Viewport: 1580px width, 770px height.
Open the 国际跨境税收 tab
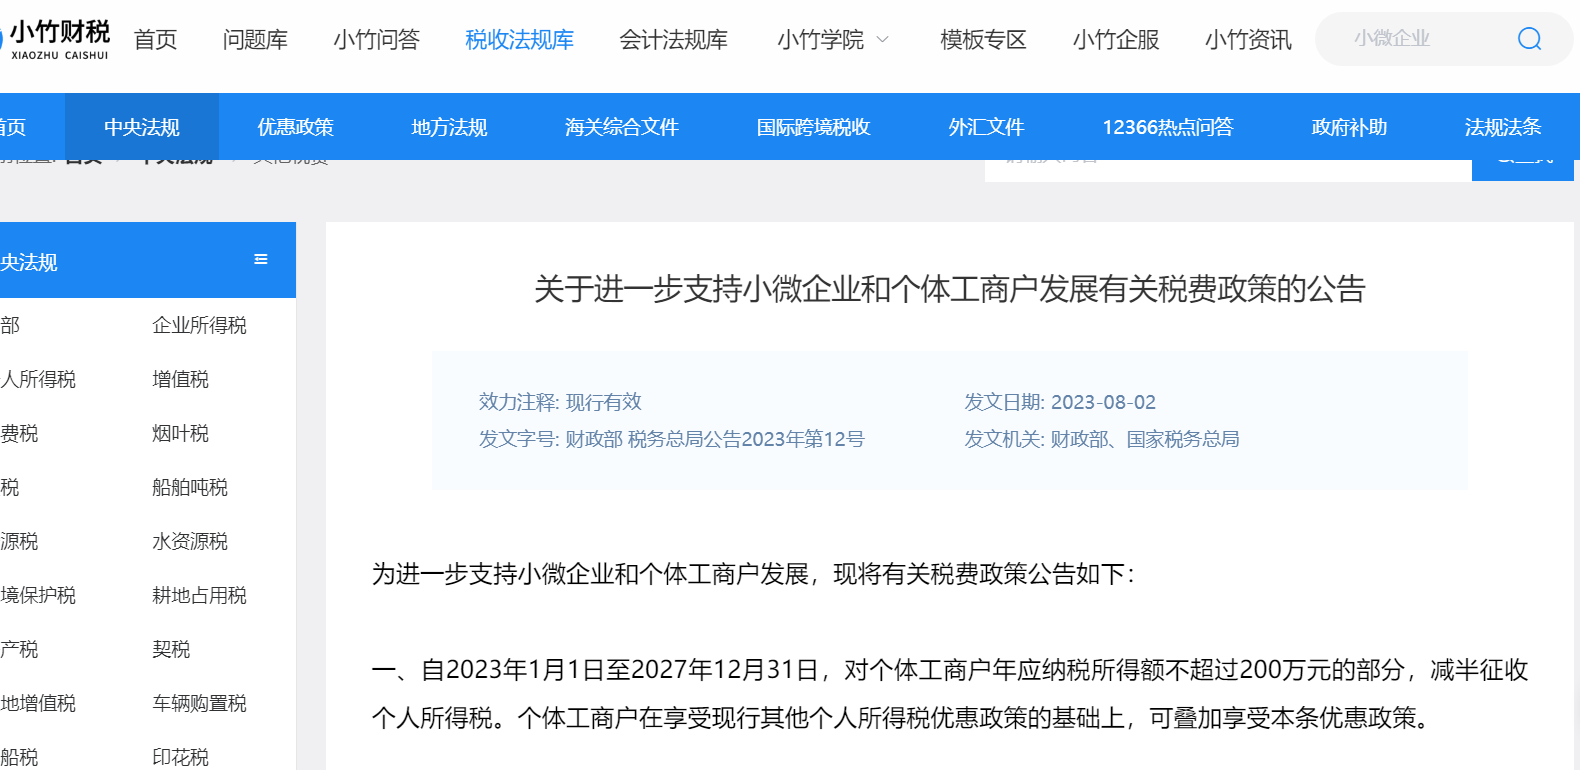[813, 127]
